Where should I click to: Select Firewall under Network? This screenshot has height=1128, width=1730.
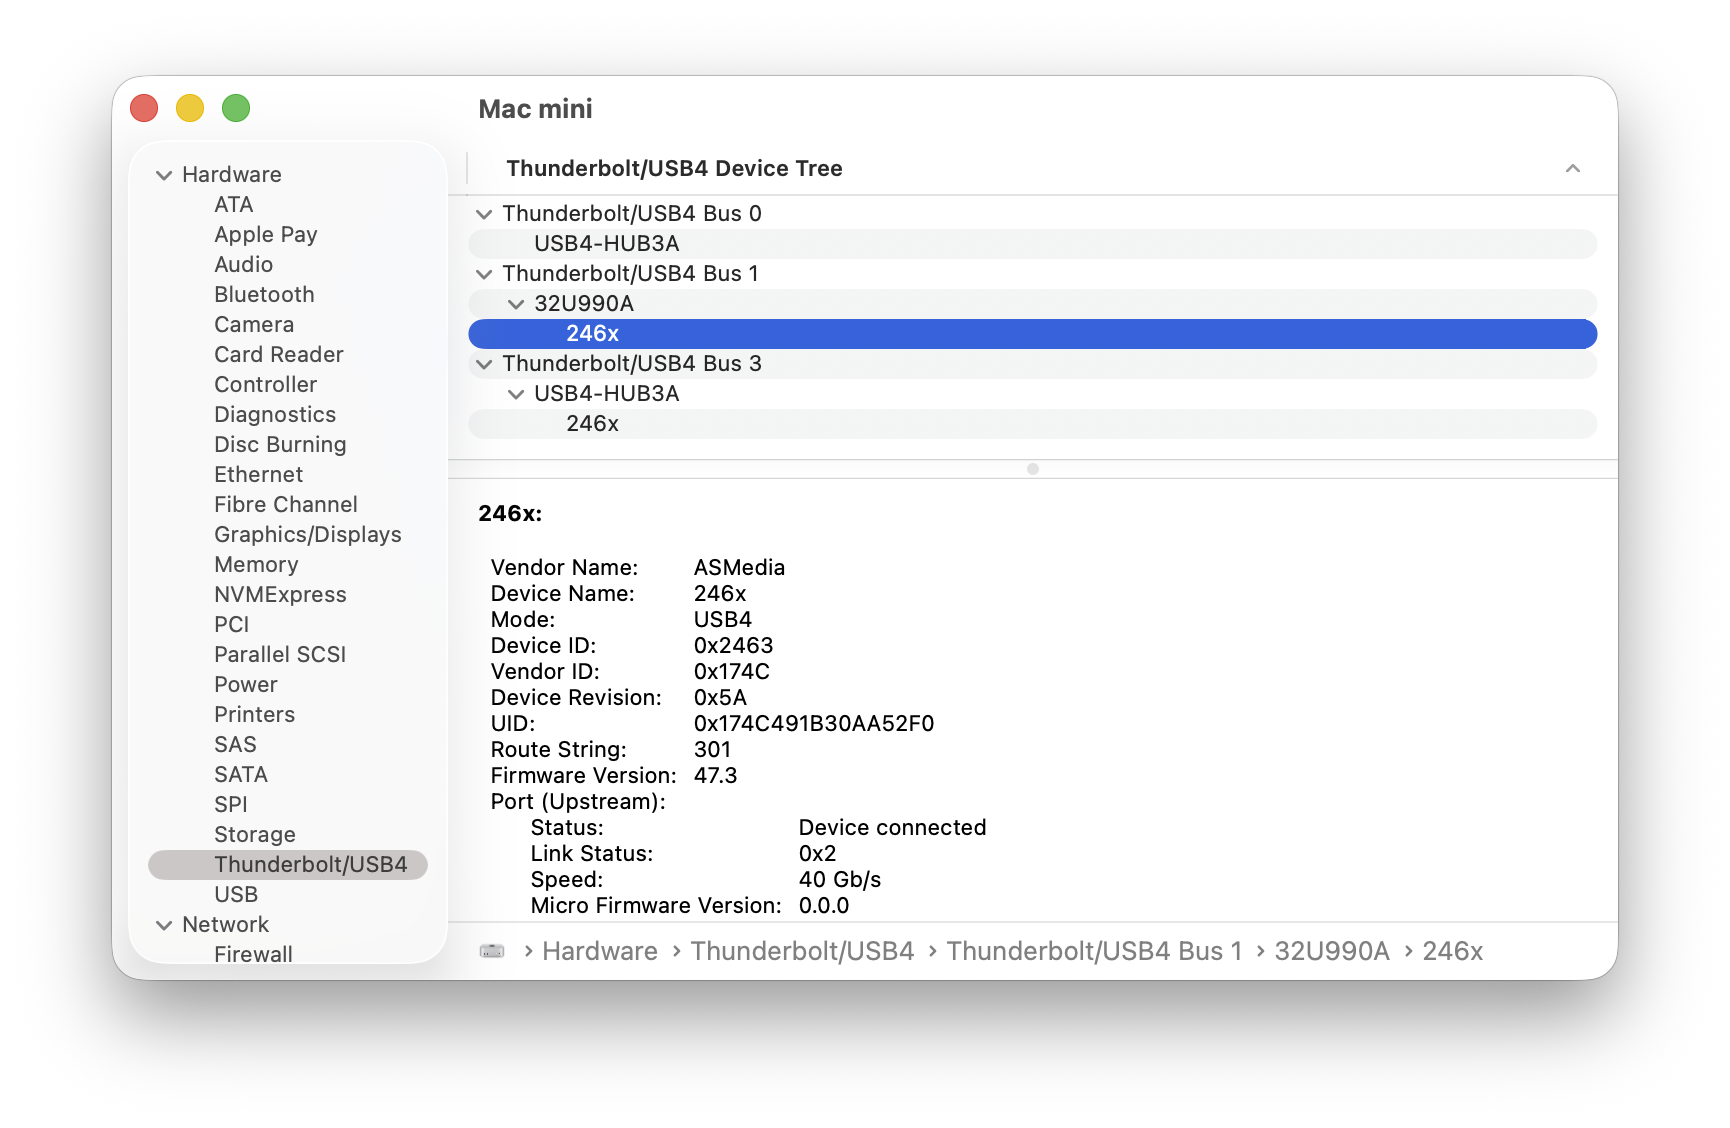tap(253, 953)
